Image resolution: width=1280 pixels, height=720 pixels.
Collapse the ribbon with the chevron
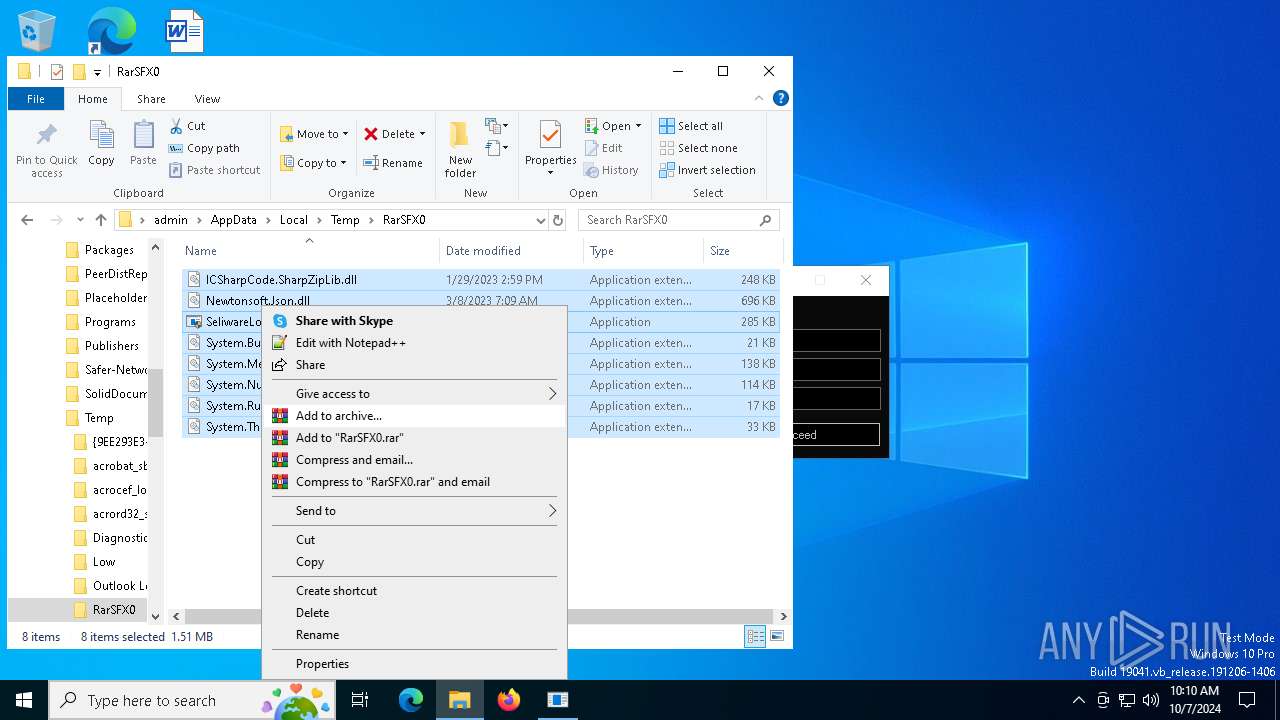(757, 98)
